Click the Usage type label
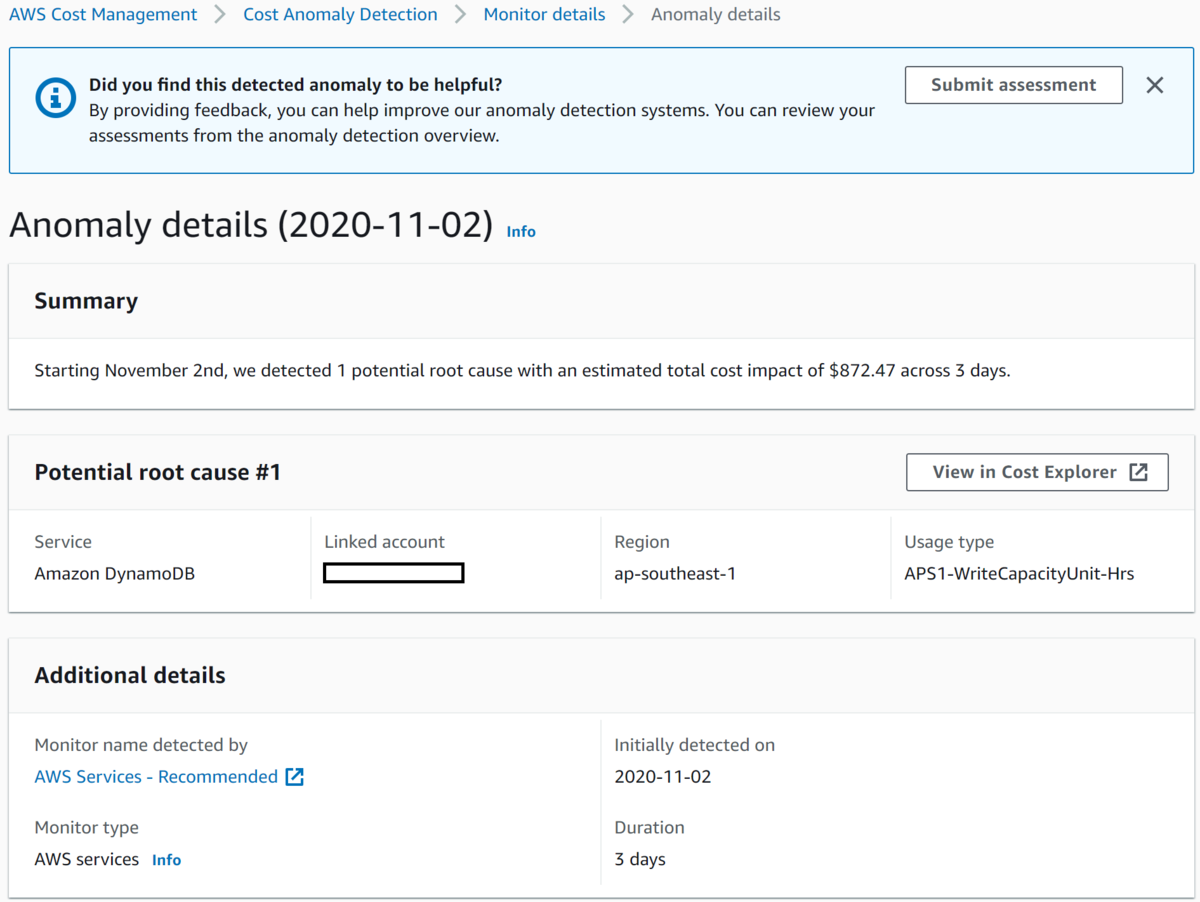Image resolution: width=1200 pixels, height=902 pixels. pyautogui.click(x=949, y=542)
